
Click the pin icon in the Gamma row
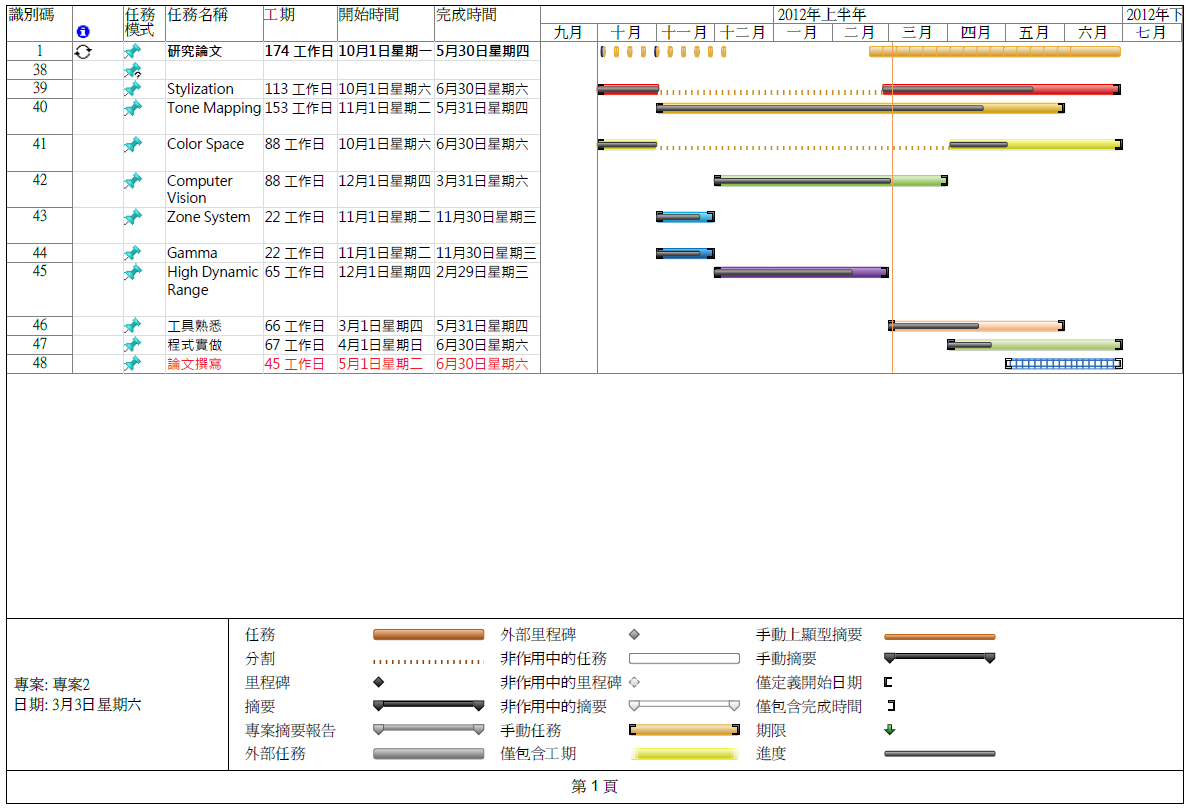[x=132, y=253]
